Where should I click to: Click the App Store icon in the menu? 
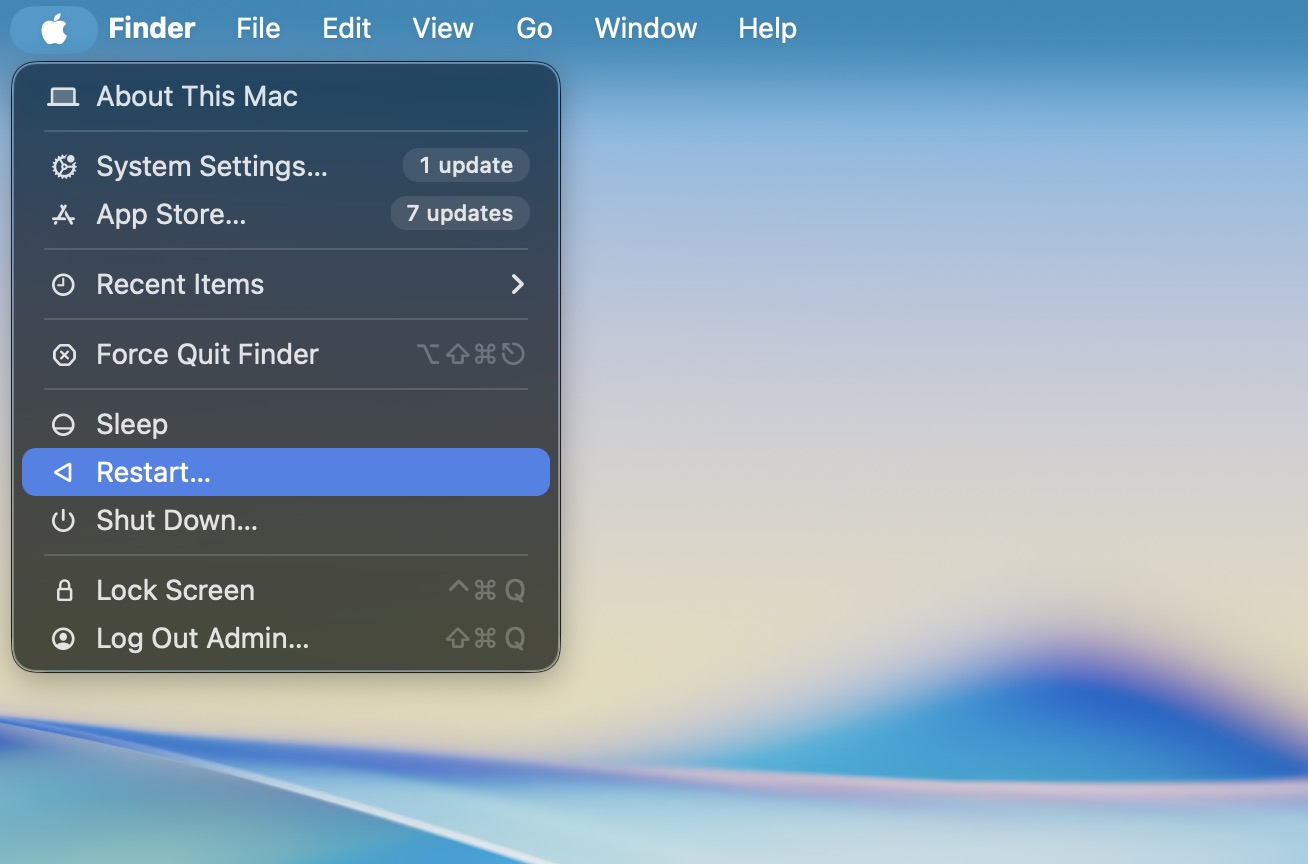click(62, 214)
